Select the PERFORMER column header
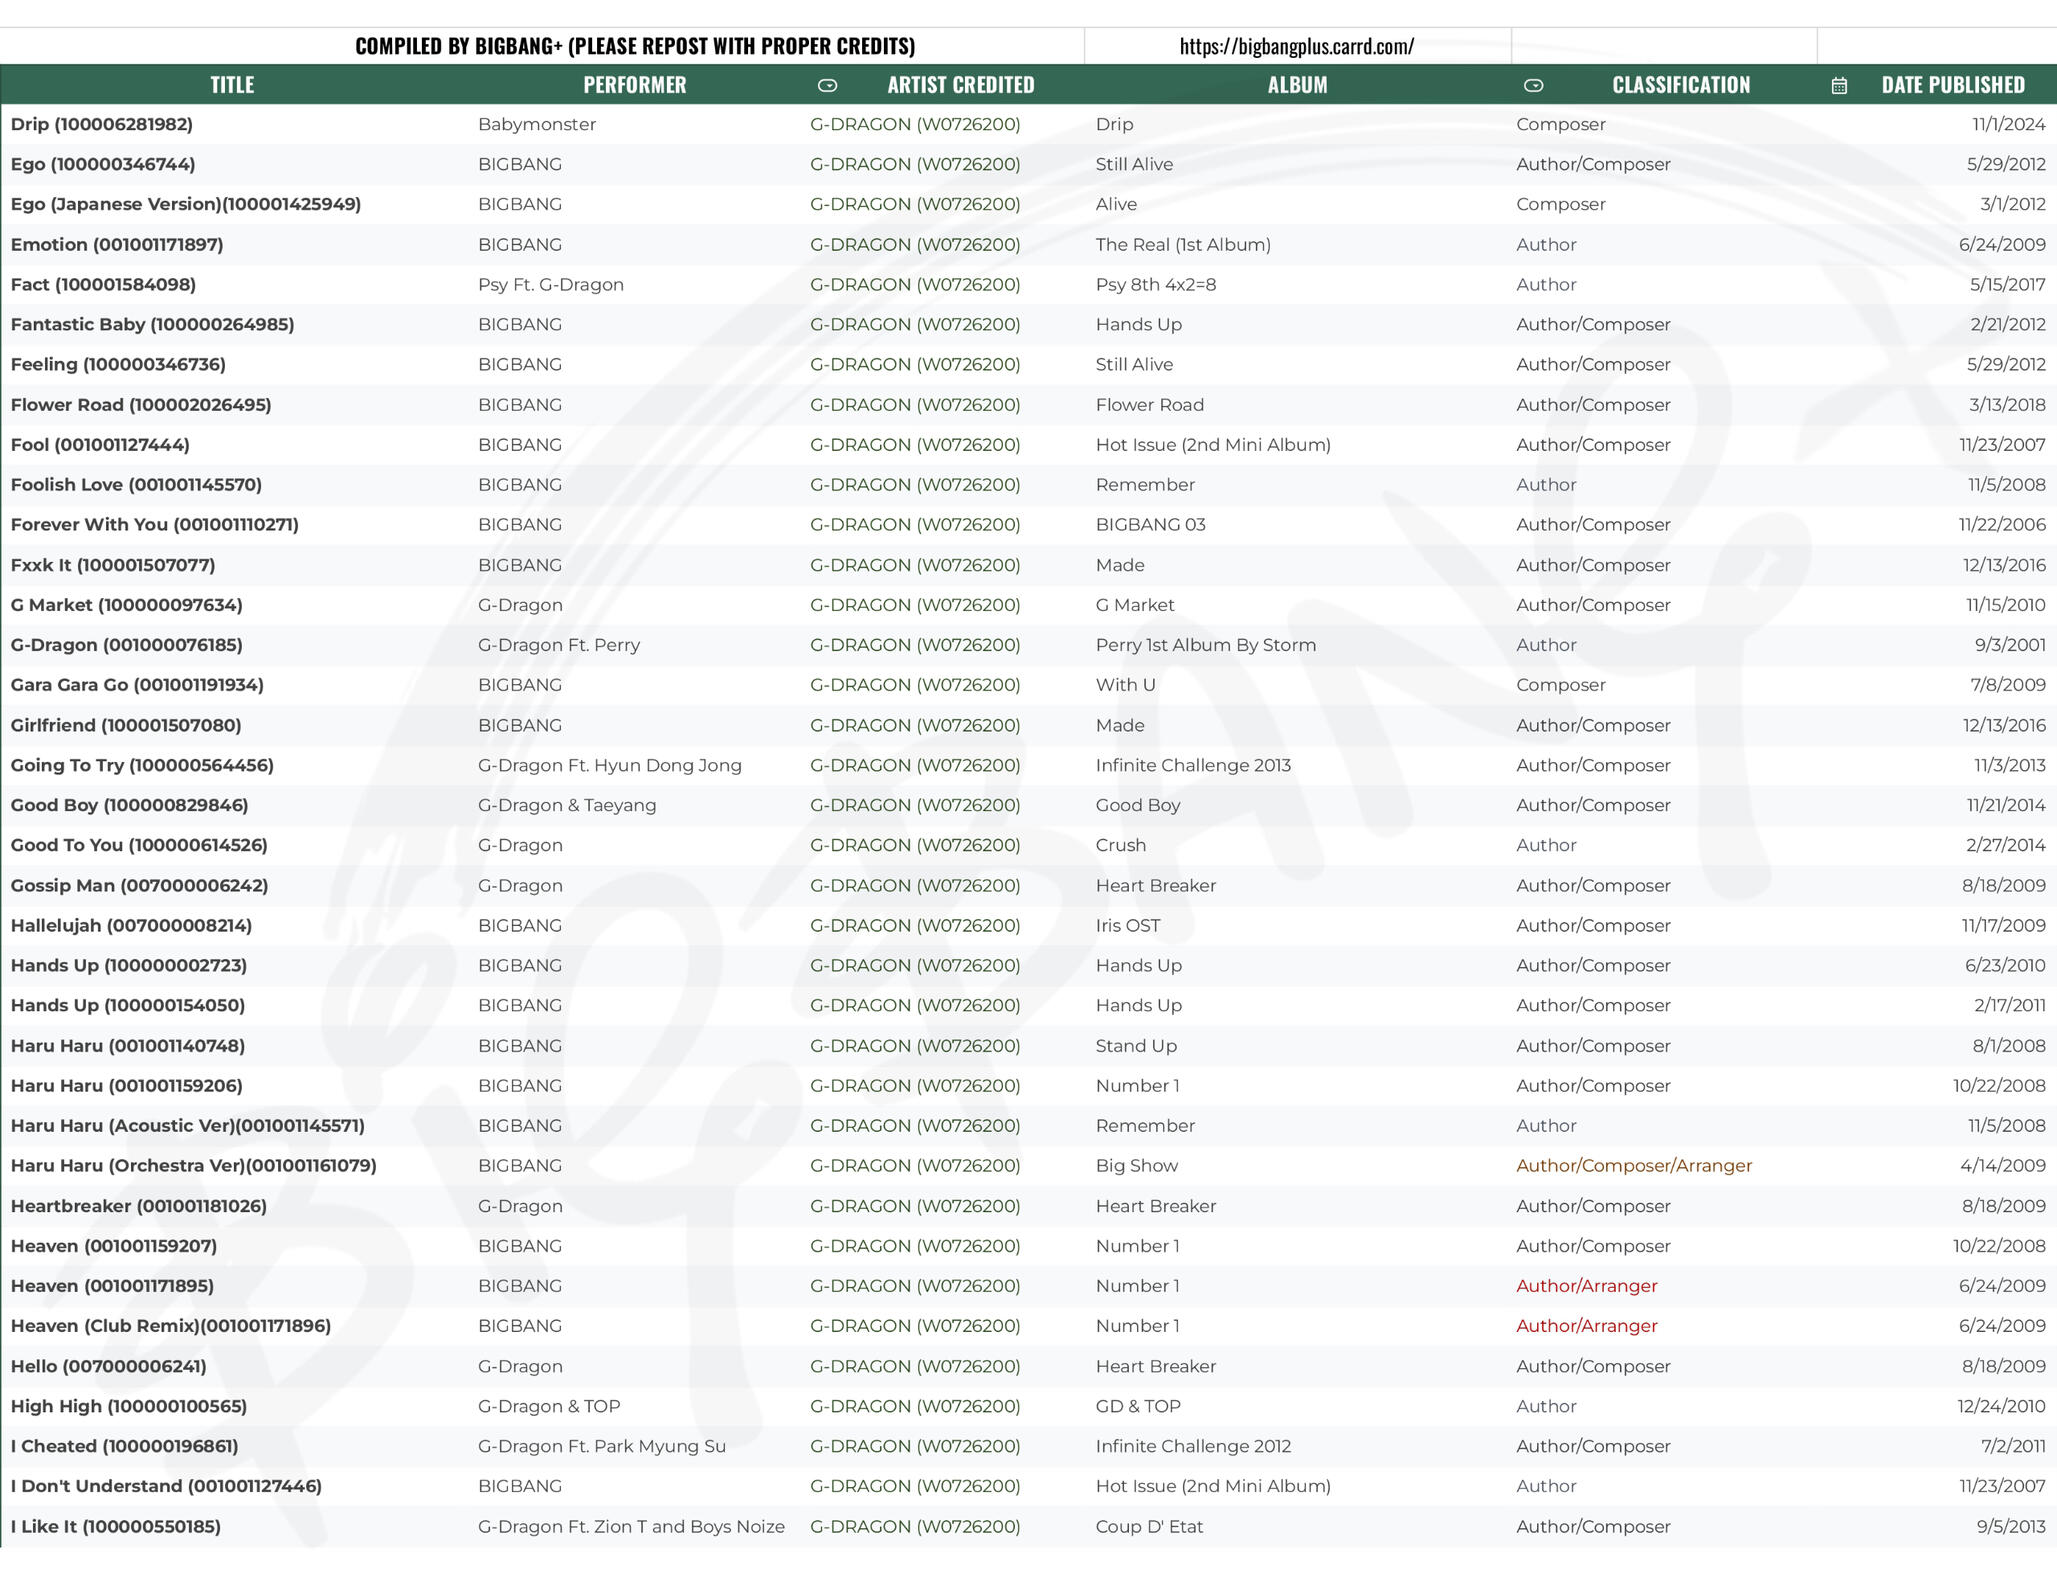2057x1590 pixels. (x=634, y=85)
